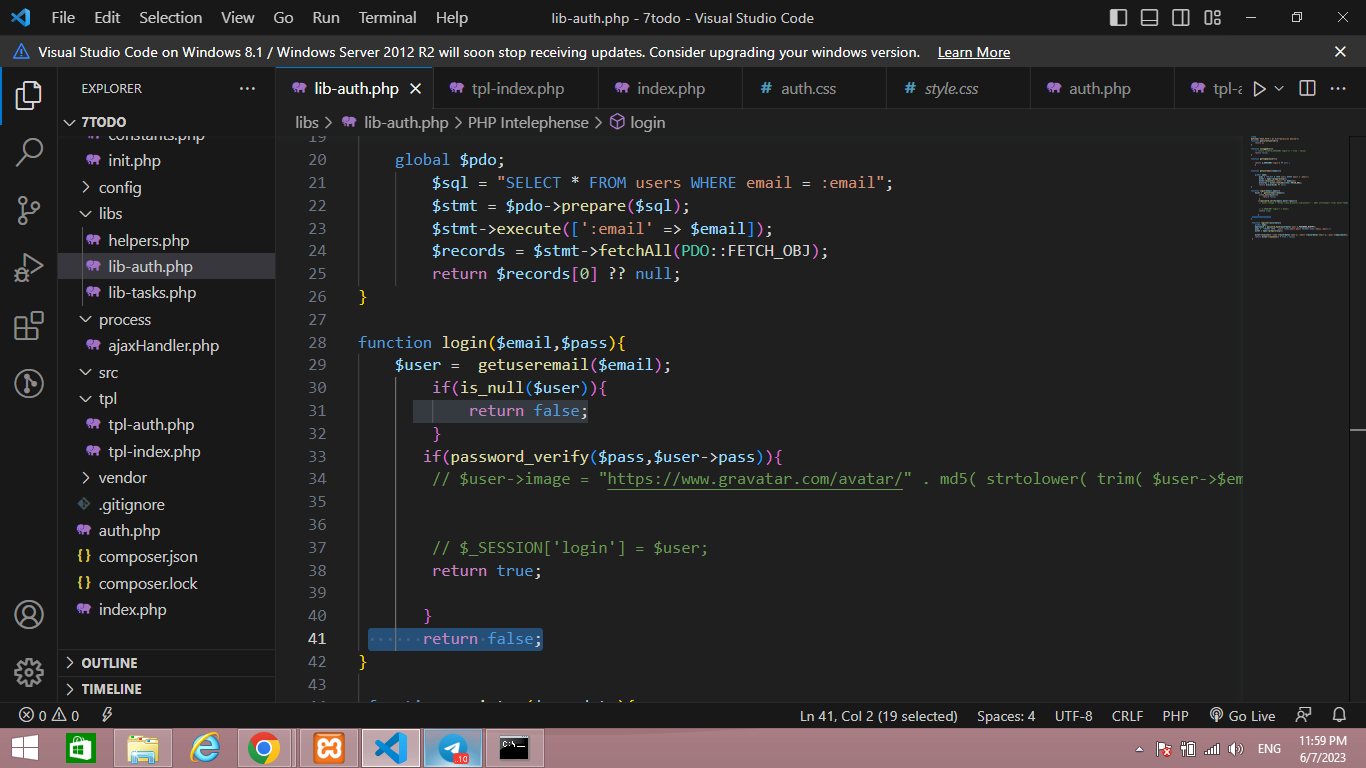This screenshot has width=1366, height=768.
Task: Open the Edit menu
Action: 107,18
